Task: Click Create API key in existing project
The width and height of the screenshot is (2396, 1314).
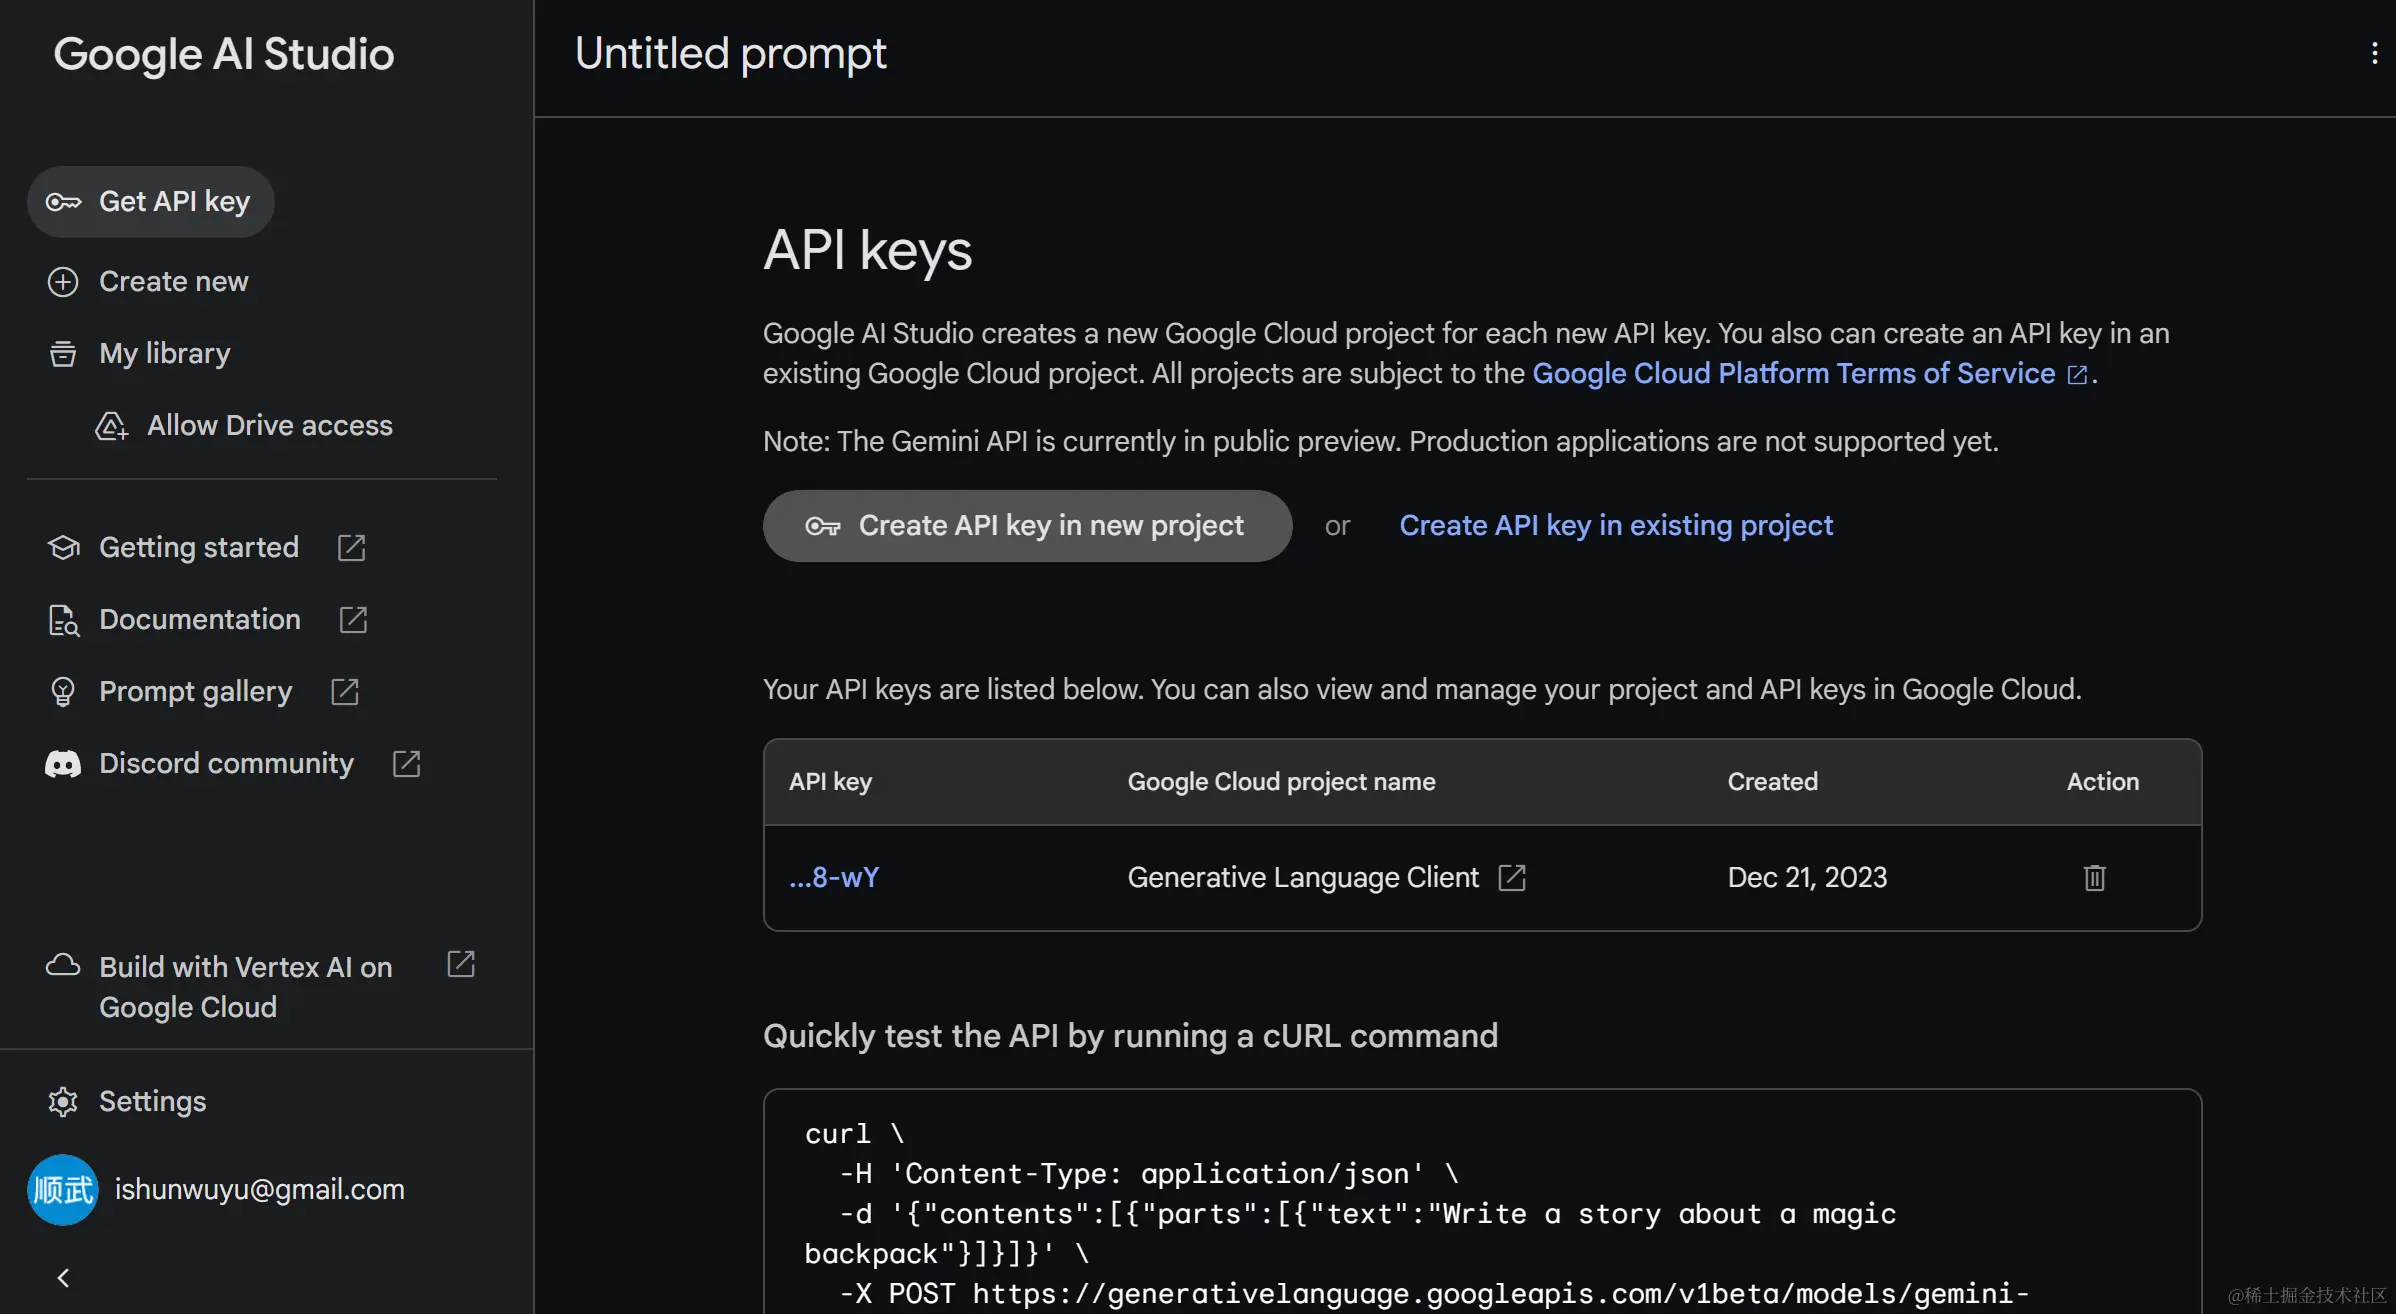Action: point(1615,526)
